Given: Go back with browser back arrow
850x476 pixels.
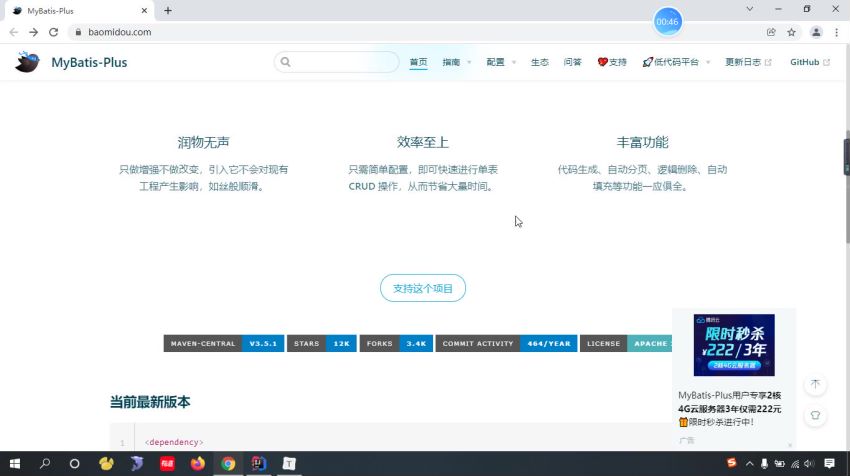Looking at the screenshot, I should [x=14, y=32].
